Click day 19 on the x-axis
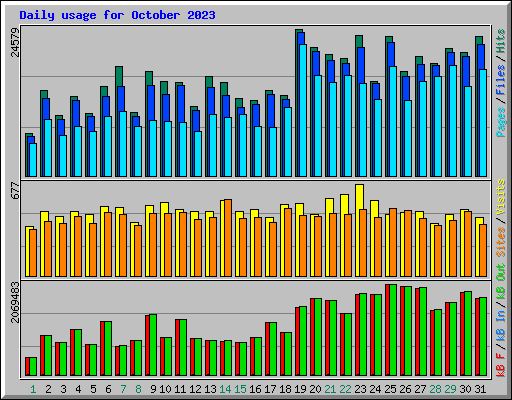Image resolution: width=512 pixels, height=400 pixels. click(300, 389)
